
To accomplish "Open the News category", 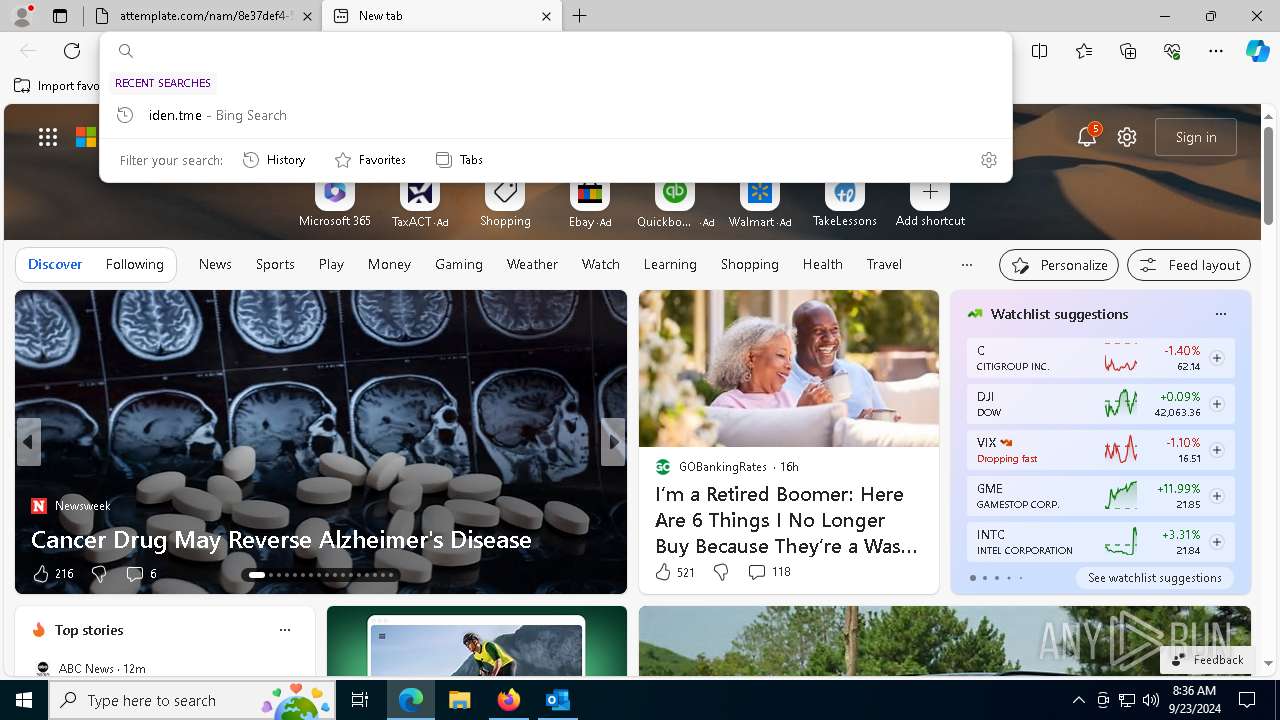I will 215,265.
